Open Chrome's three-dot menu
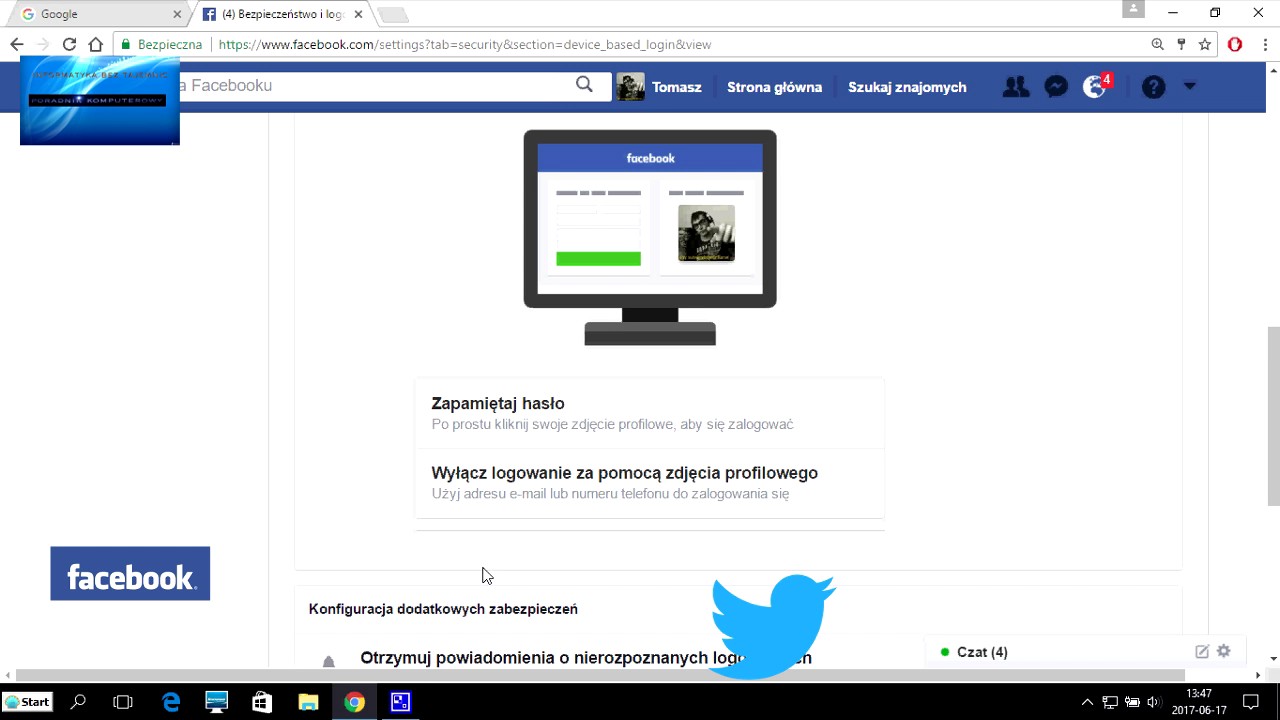Screen dimensions: 1280x720 point(1264,44)
